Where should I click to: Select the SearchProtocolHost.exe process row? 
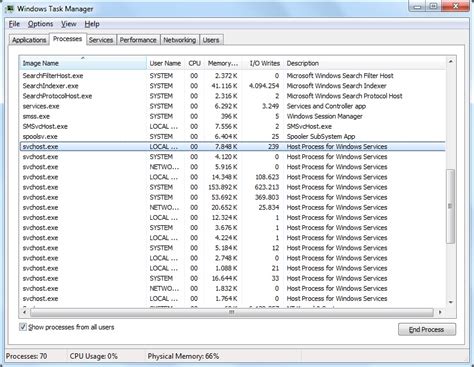[233, 96]
